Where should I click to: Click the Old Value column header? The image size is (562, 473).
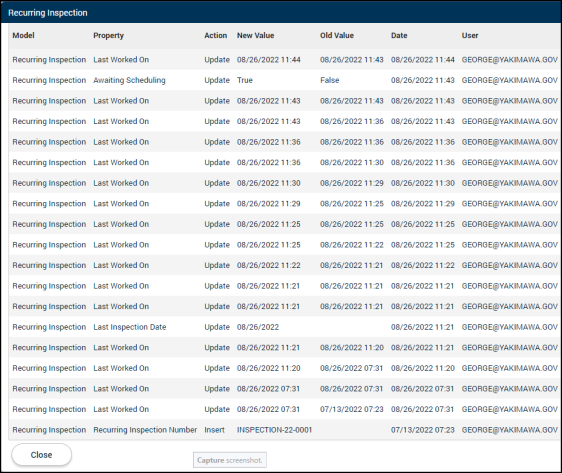337,35
